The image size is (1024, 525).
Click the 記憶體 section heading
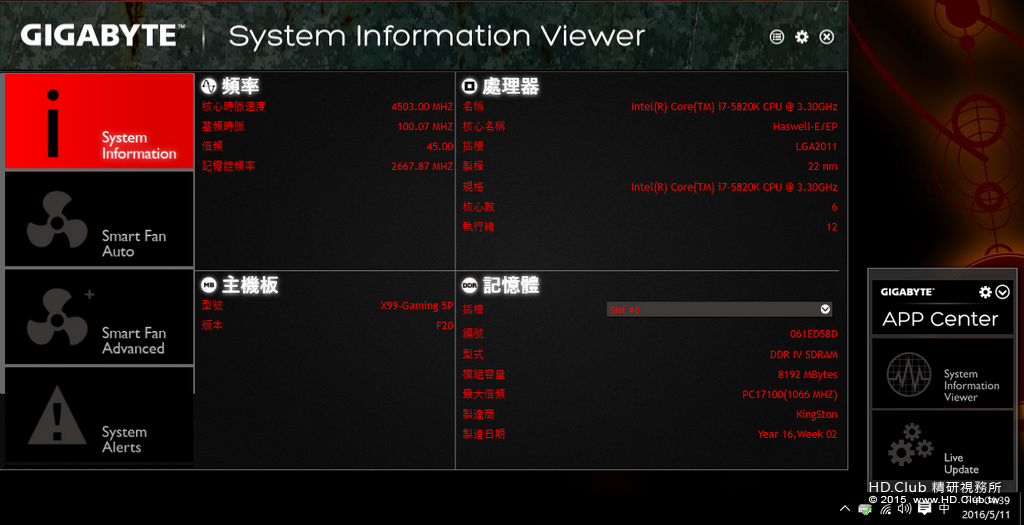pos(511,285)
